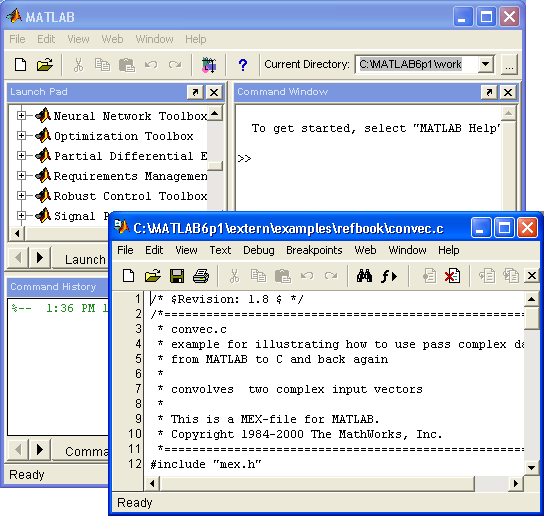
Task: Click New document icon in editor toolbar
Action: [129, 276]
